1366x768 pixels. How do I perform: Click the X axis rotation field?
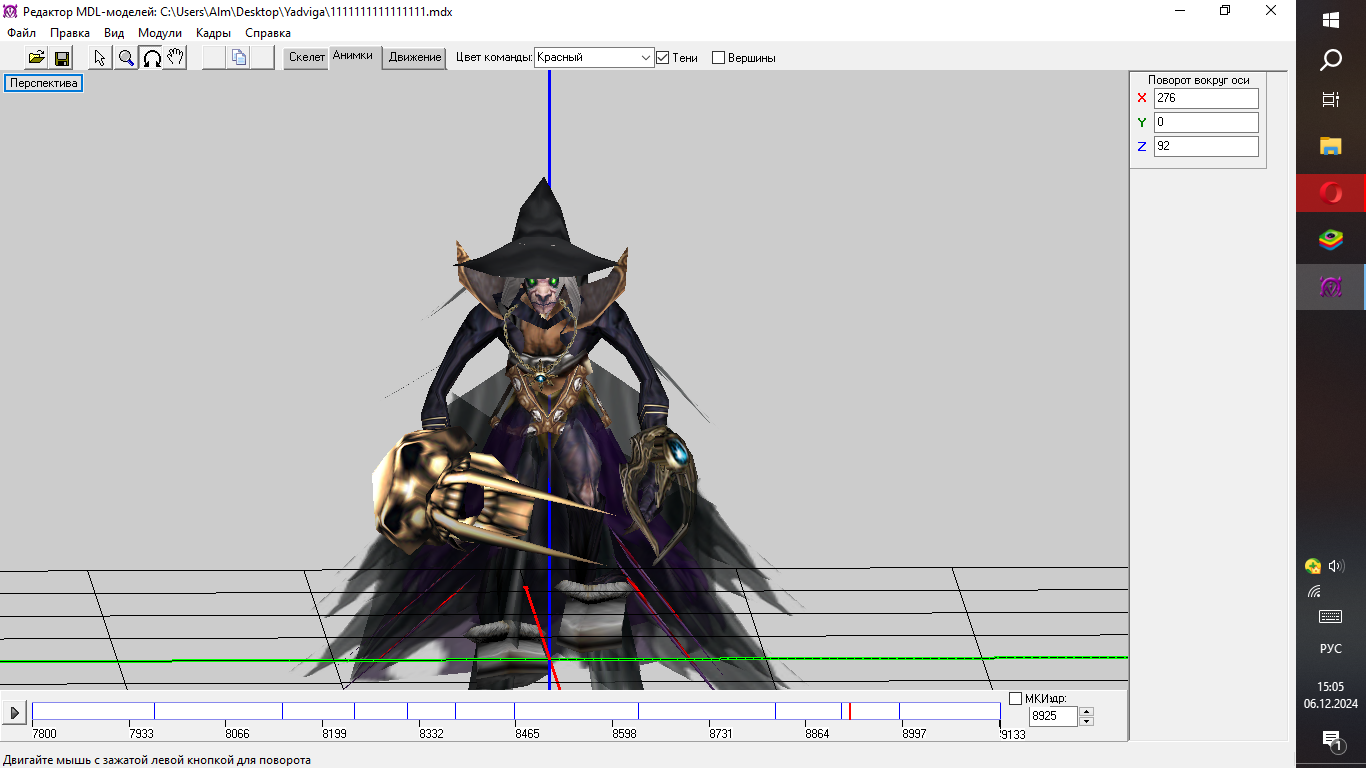pyautogui.click(x=1206, y=98)
